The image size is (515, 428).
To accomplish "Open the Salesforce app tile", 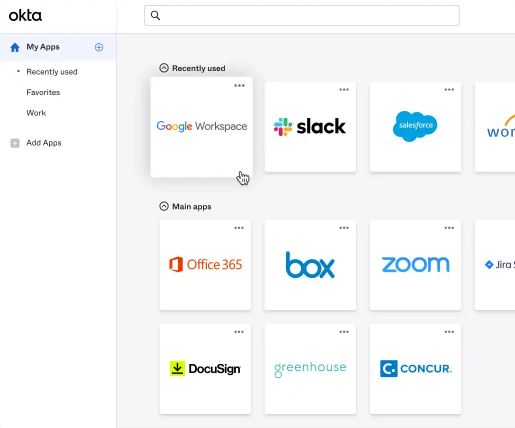I will pyautogui.click(x=415, y=127).
